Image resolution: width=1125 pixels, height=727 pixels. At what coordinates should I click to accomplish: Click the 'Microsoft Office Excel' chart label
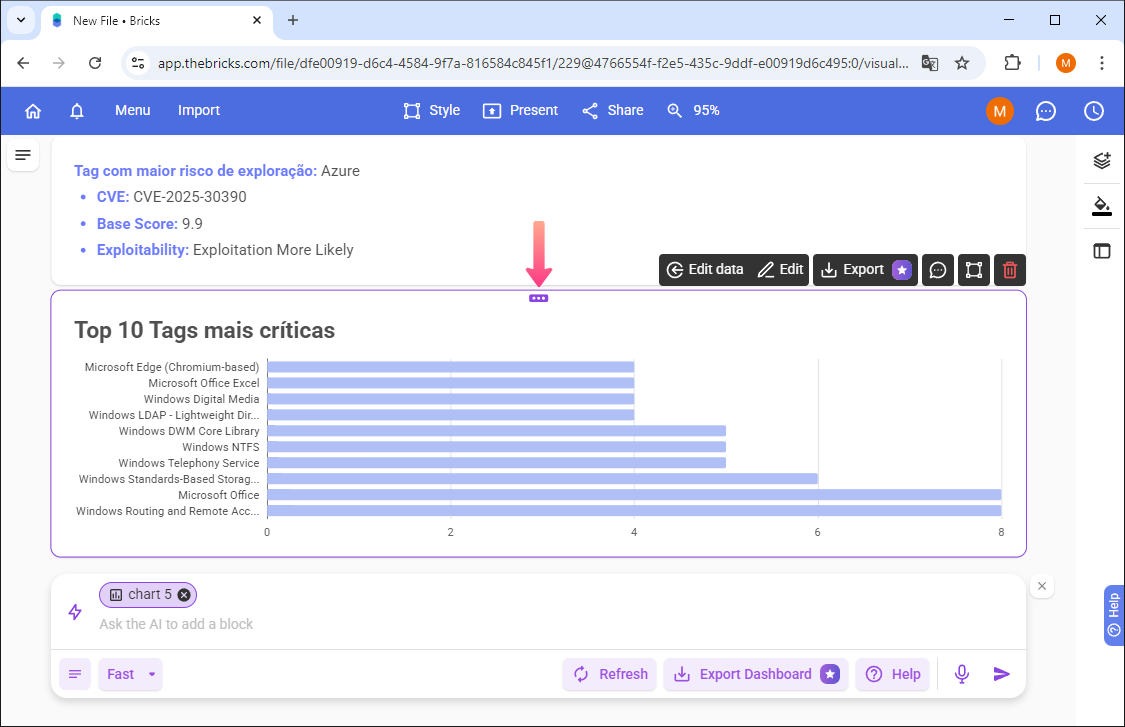[204, 383]
